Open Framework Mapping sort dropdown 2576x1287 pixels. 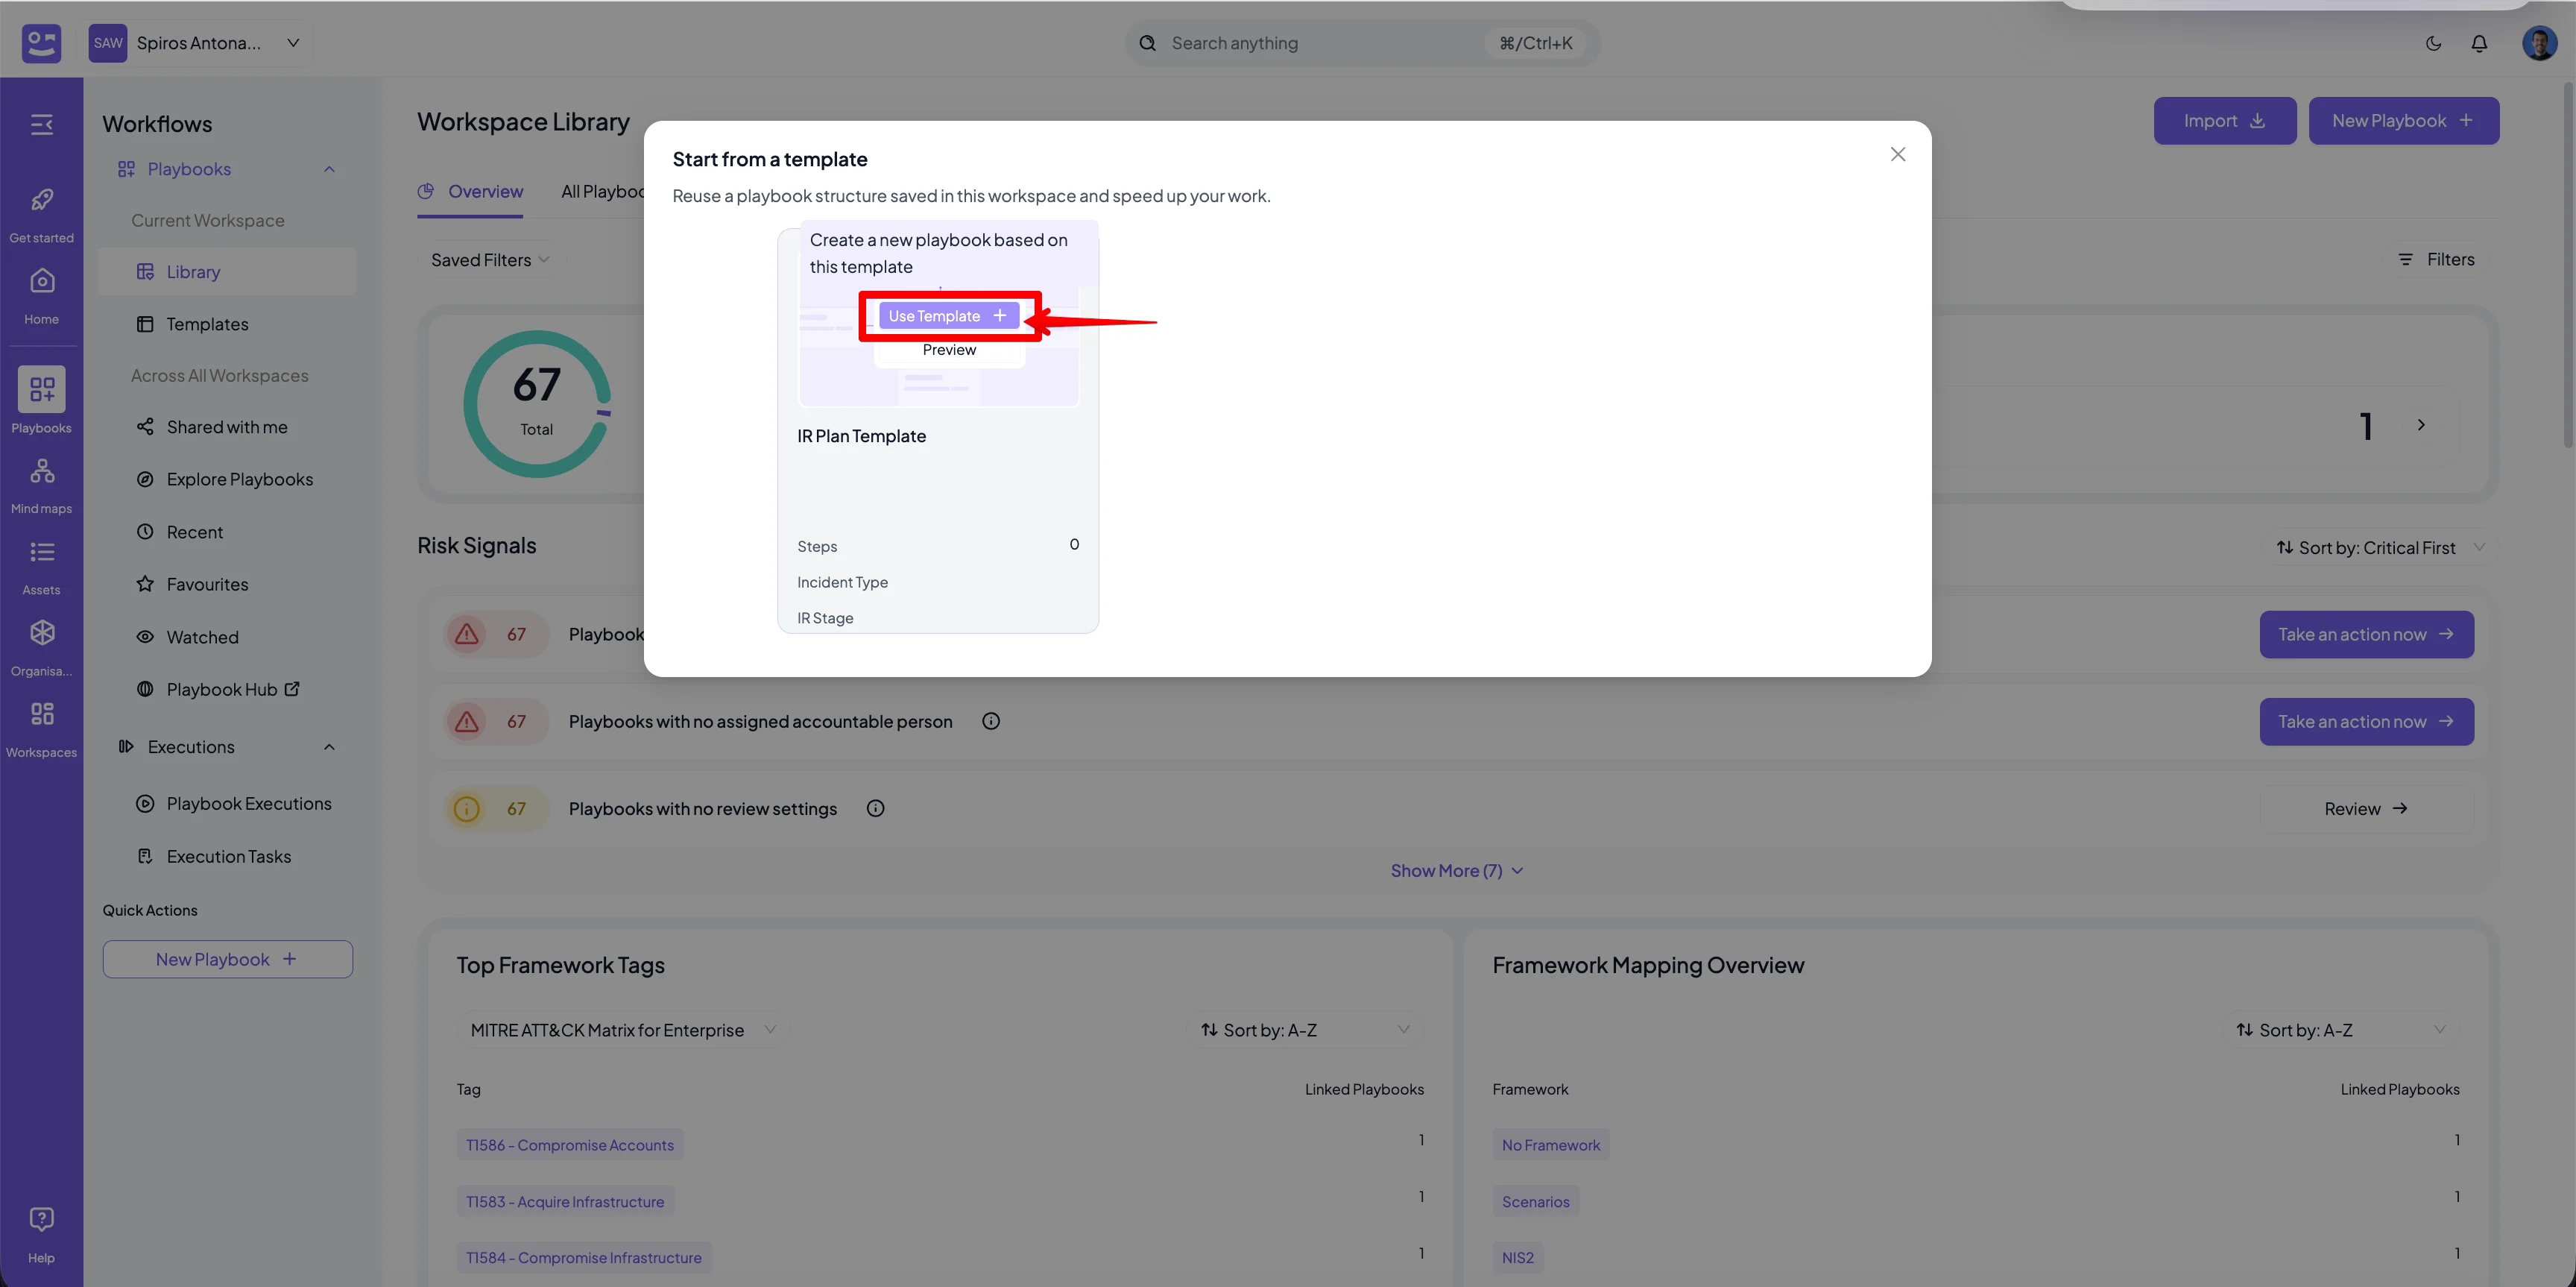pyautogui.click(x=2340, y=1030)
